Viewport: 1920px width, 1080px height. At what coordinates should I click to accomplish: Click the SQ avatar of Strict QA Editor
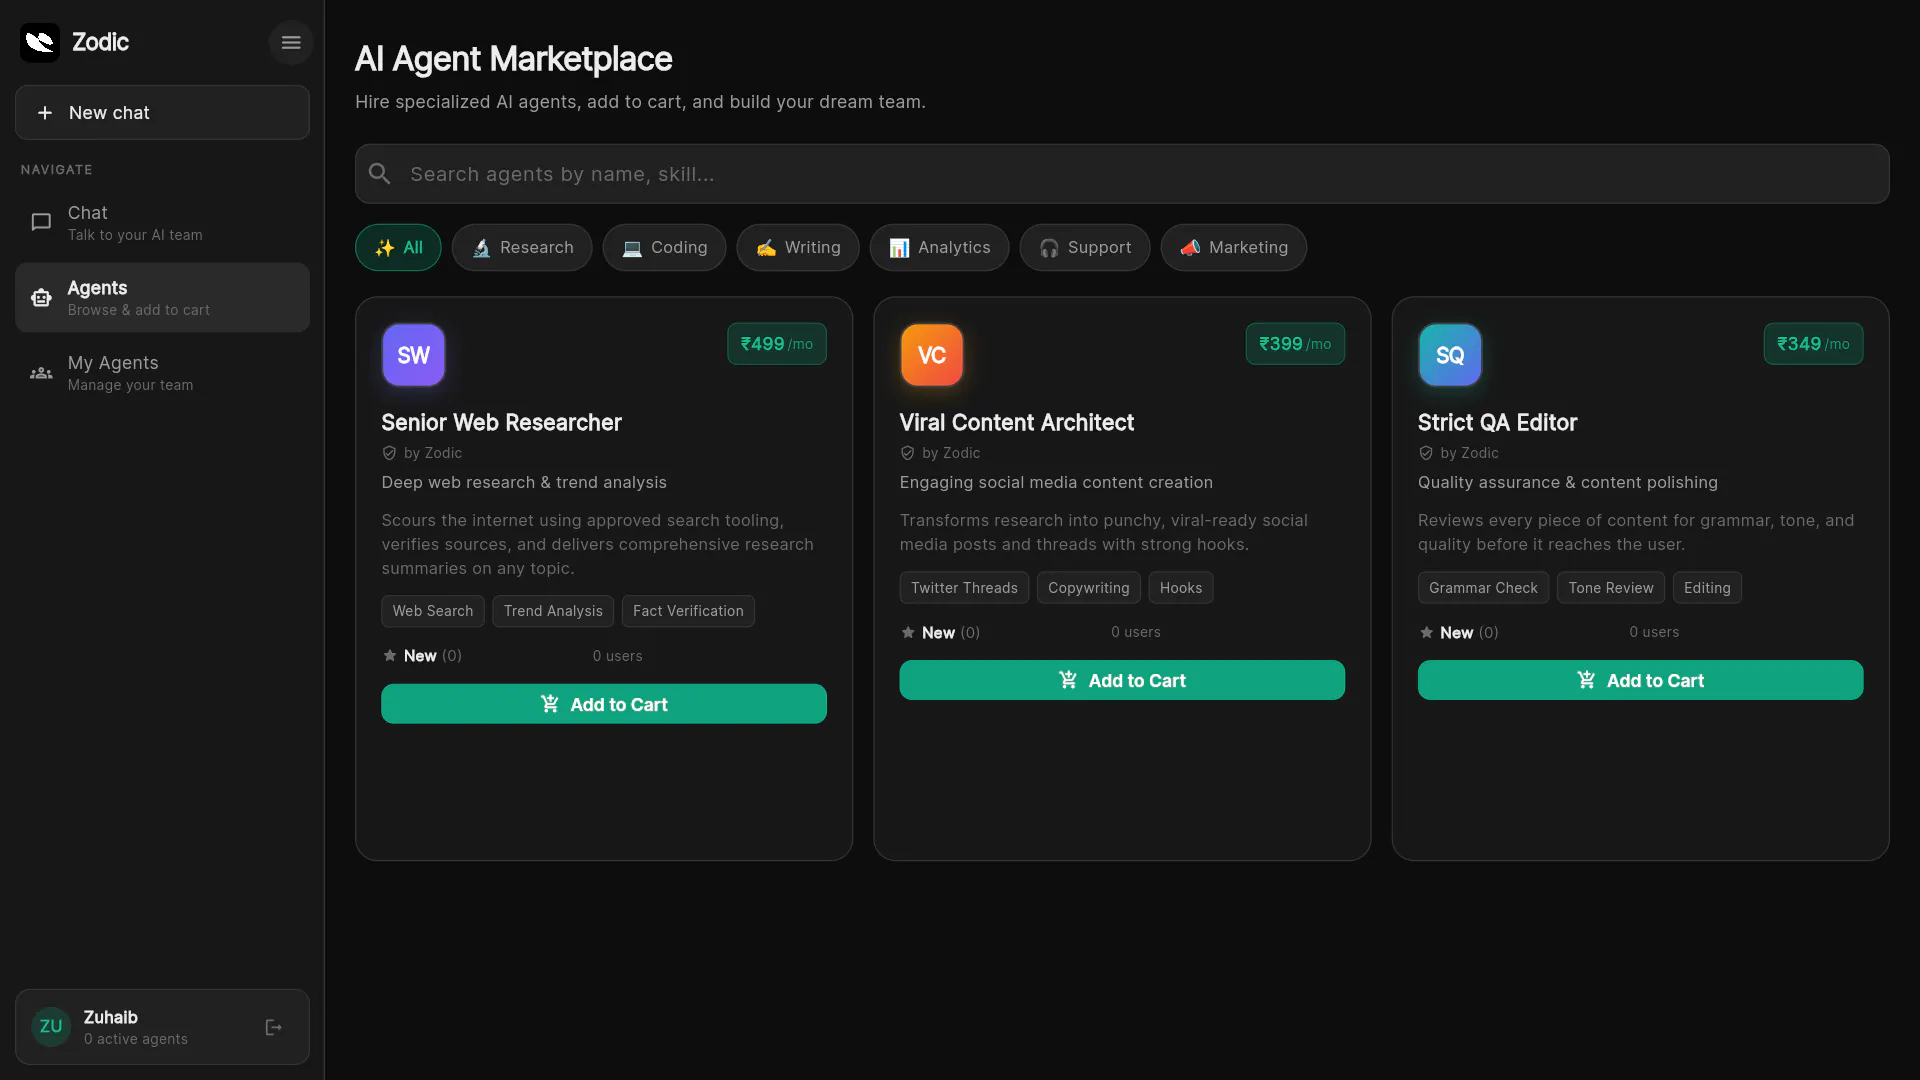1450,355
